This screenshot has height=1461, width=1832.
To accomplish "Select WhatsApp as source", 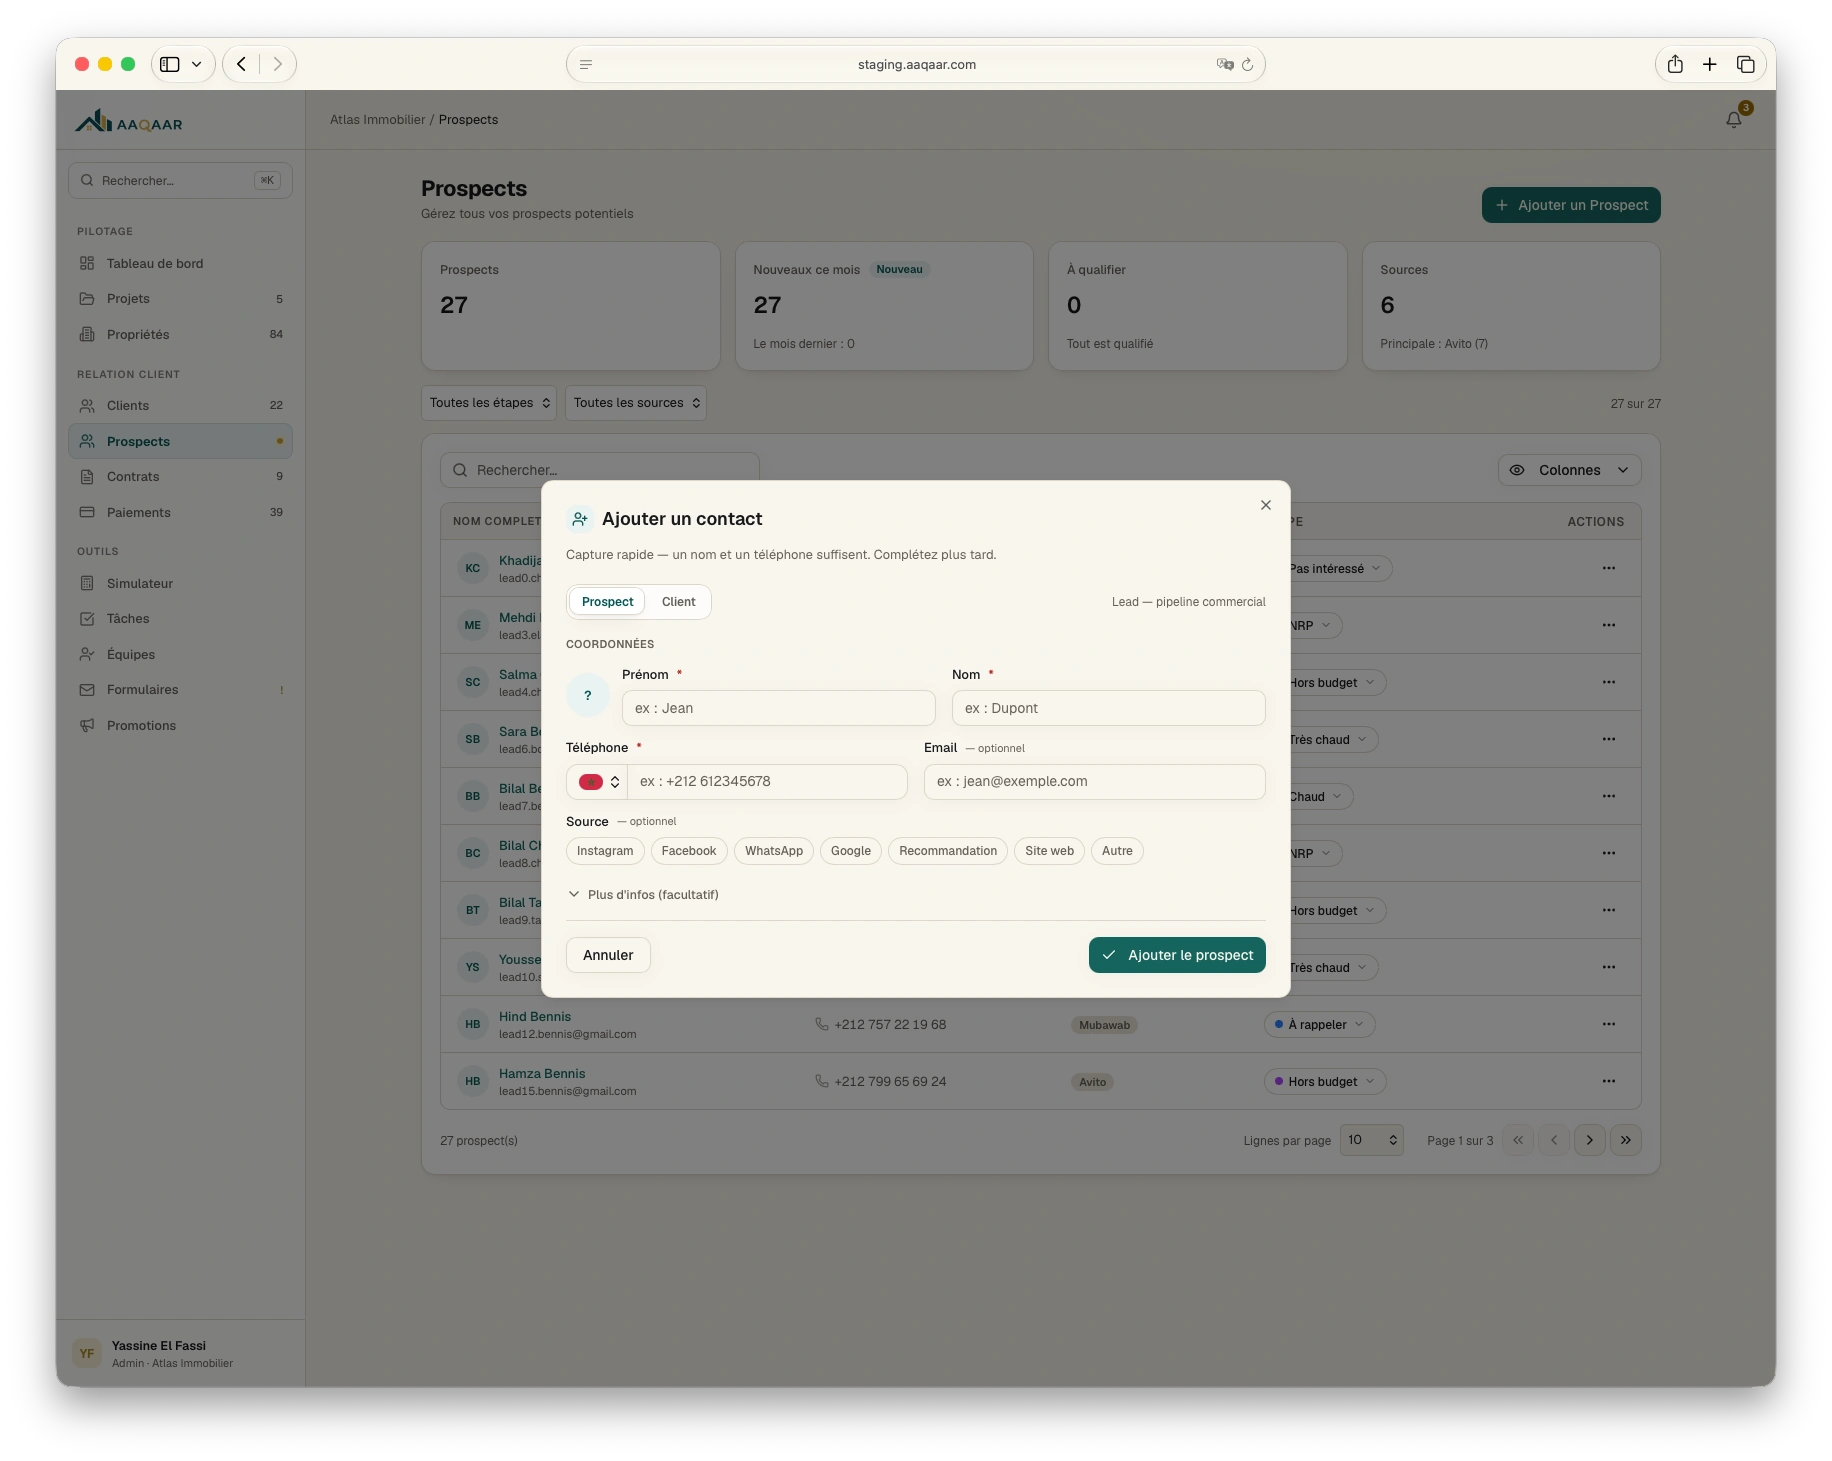I will click(774, 851).
